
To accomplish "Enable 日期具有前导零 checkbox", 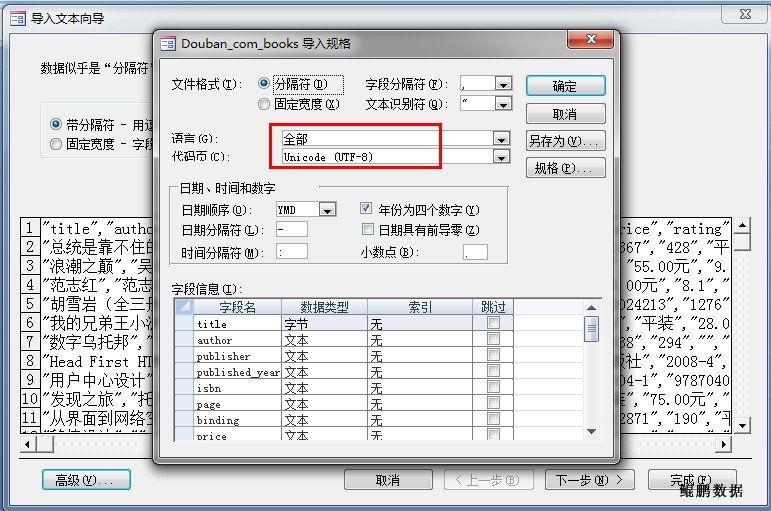I will click(367, 229).
